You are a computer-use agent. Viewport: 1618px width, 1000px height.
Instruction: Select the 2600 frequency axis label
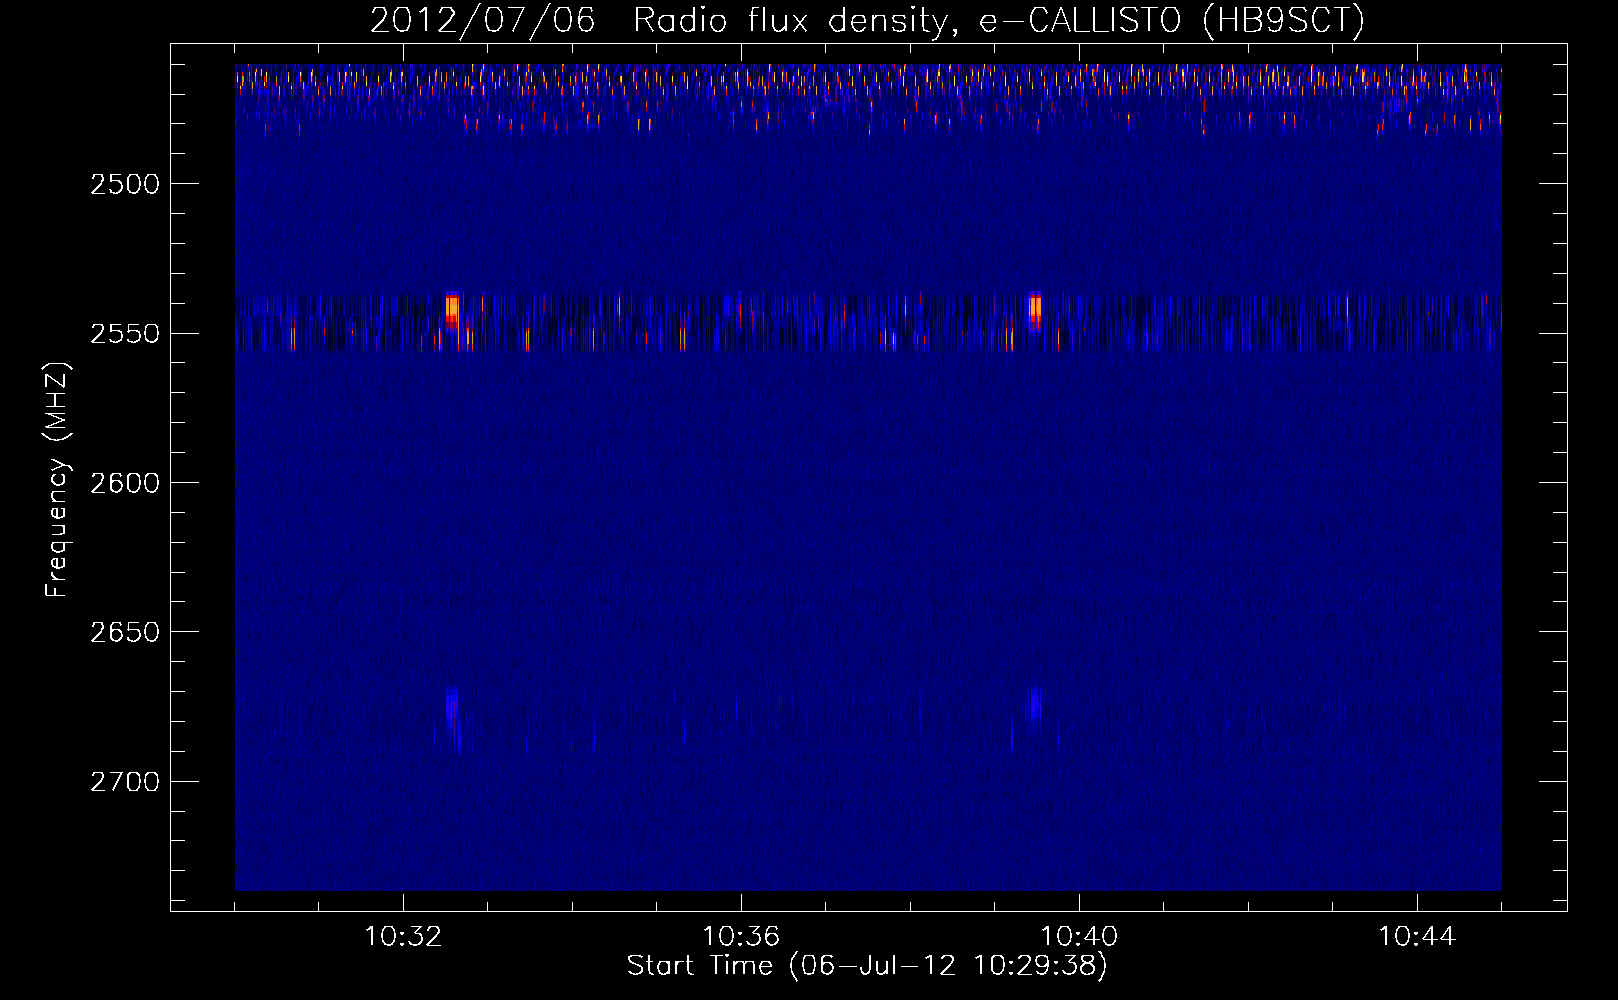click(x=125, y=483)
